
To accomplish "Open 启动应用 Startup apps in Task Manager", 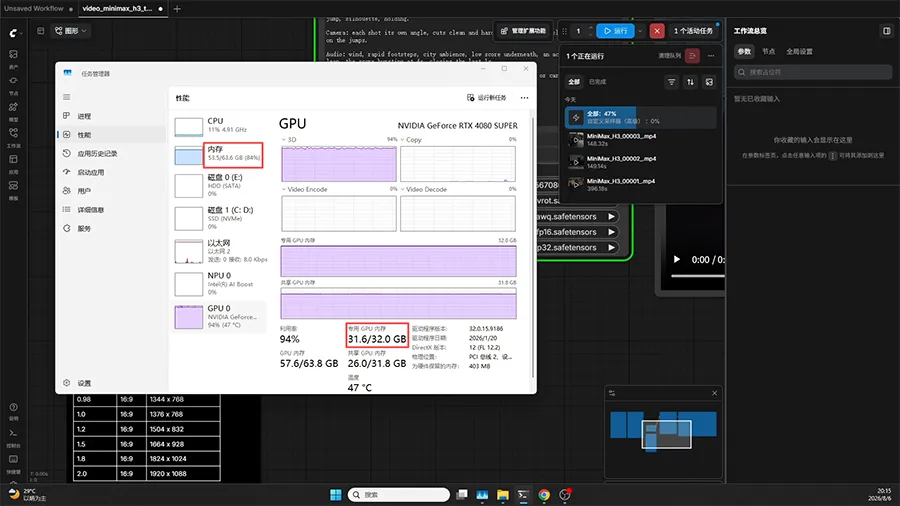I will [112, 172].
